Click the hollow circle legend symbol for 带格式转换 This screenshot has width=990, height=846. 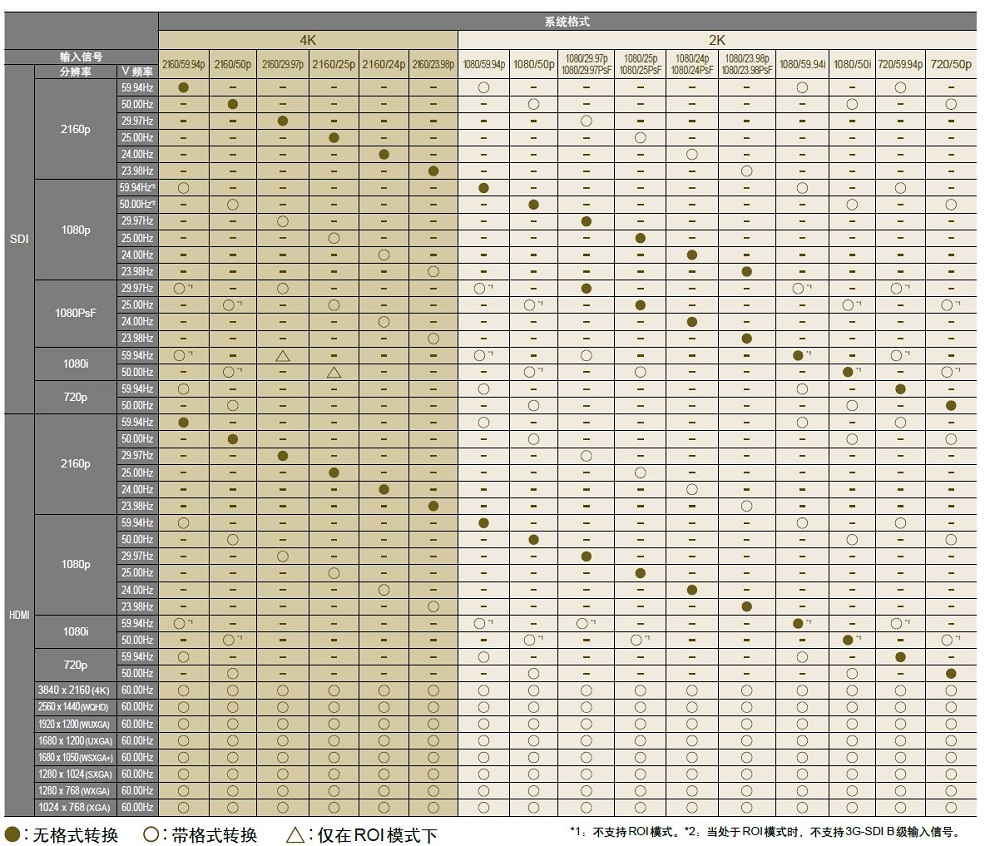(x=150, y=835)
